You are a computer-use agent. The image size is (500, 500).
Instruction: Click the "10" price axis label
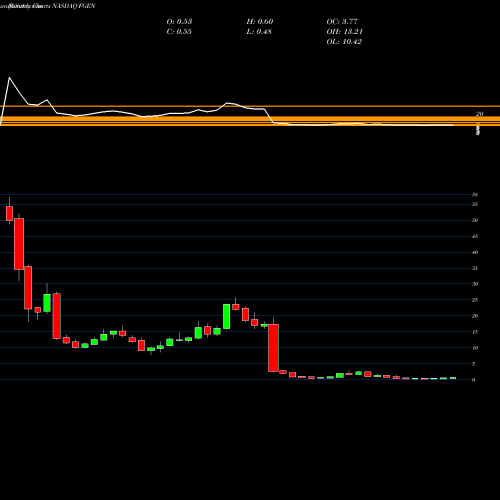point(475,348)
